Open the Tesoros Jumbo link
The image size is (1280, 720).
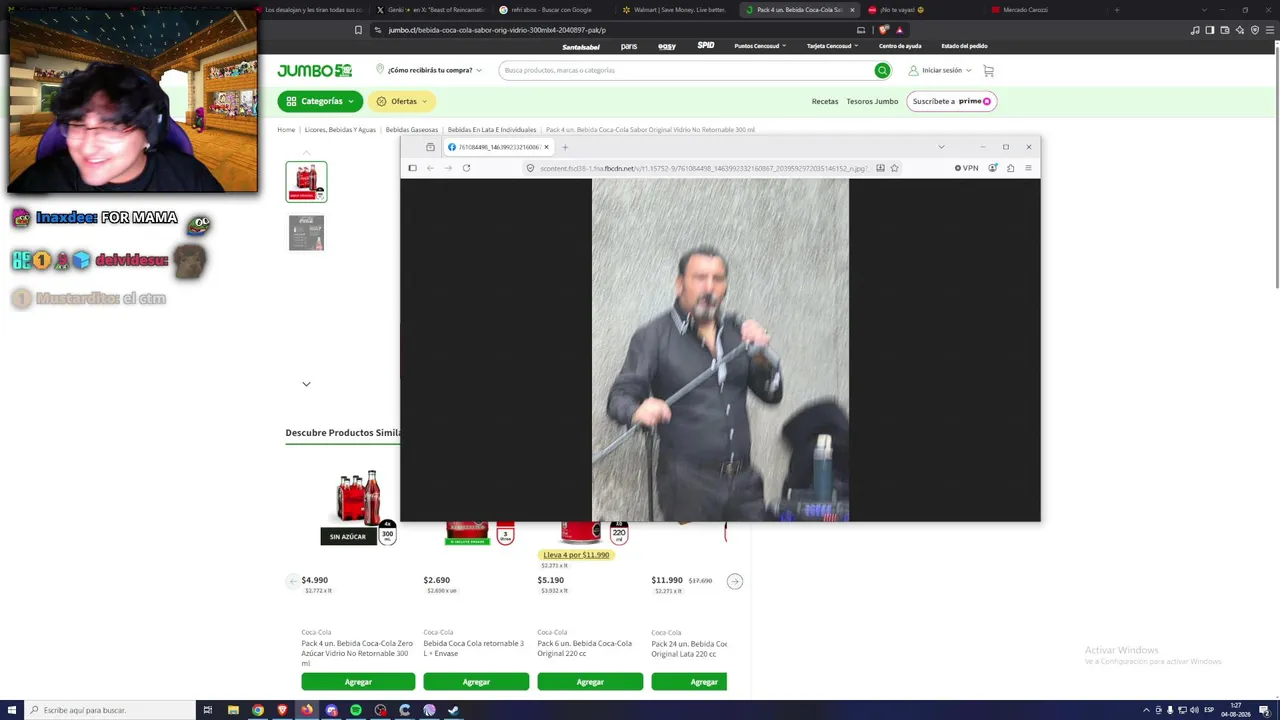click(x=872, y=101)
